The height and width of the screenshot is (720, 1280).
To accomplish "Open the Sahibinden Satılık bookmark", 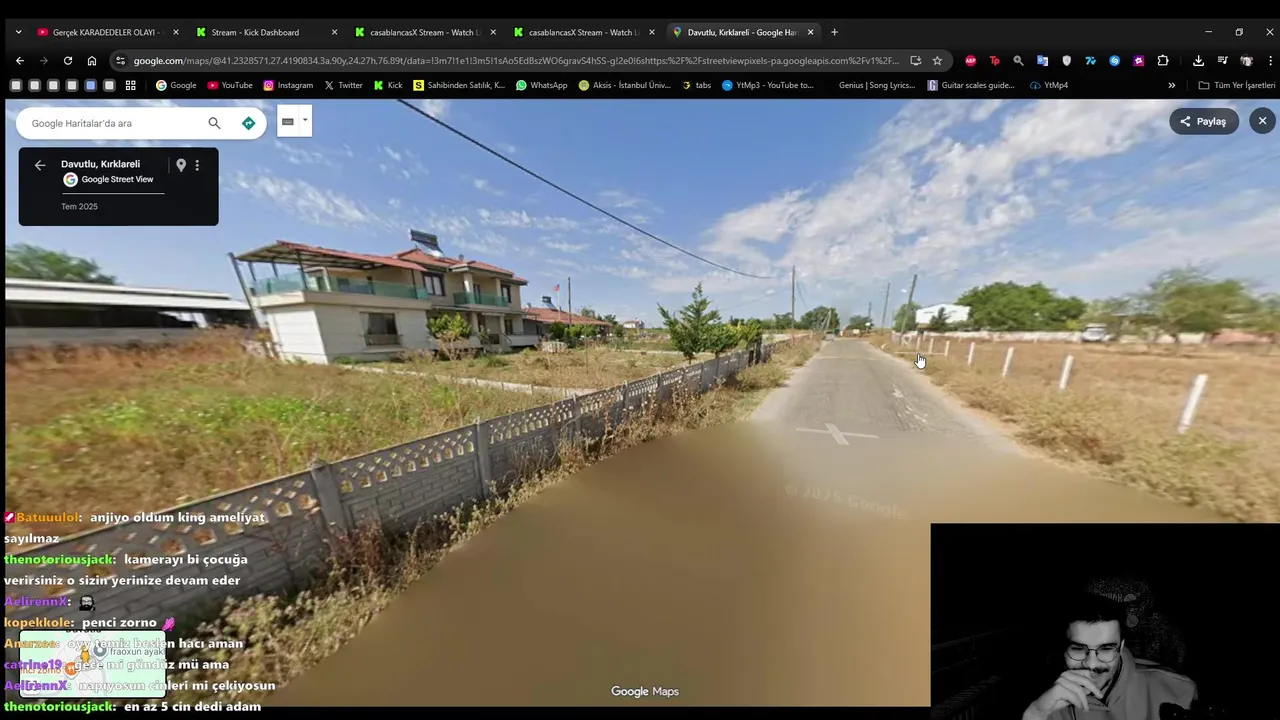I will (460, 85).
